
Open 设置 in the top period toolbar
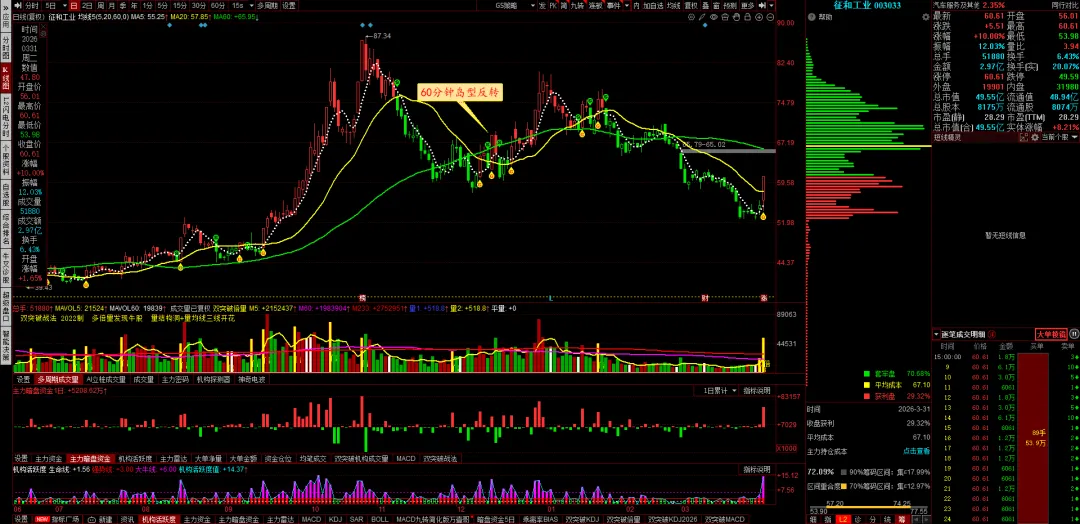[289, 5]
